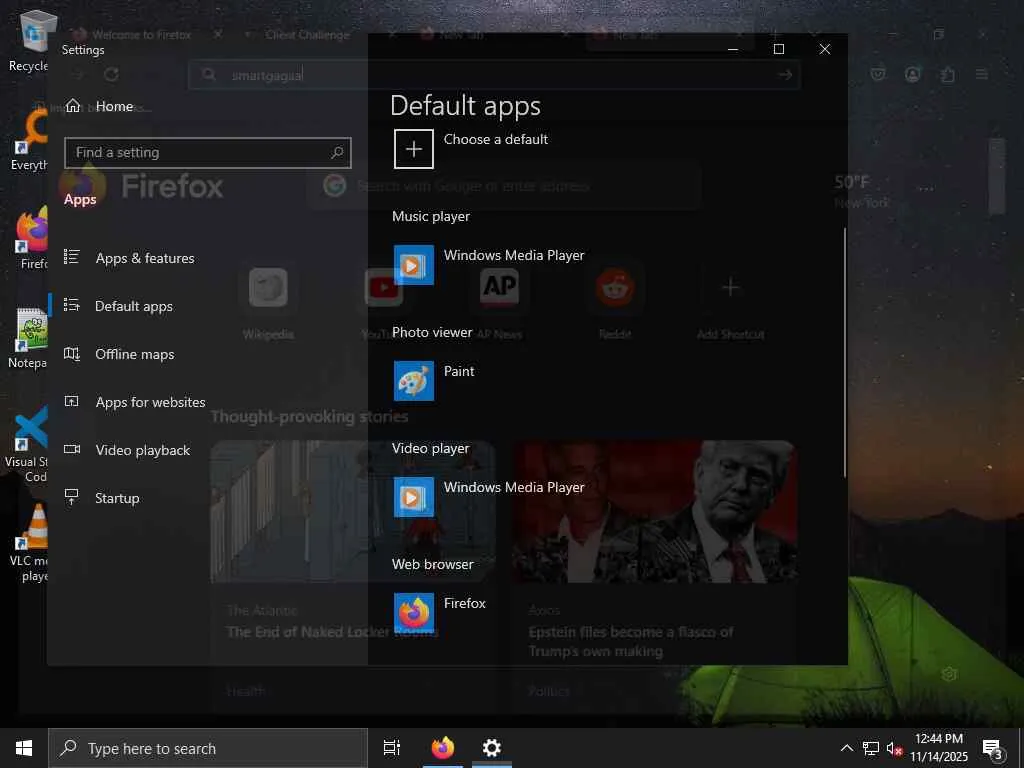1024x768 pixels.
Task: Click the search magnifier in Find a setting
Action: click(x=337, y=153)
